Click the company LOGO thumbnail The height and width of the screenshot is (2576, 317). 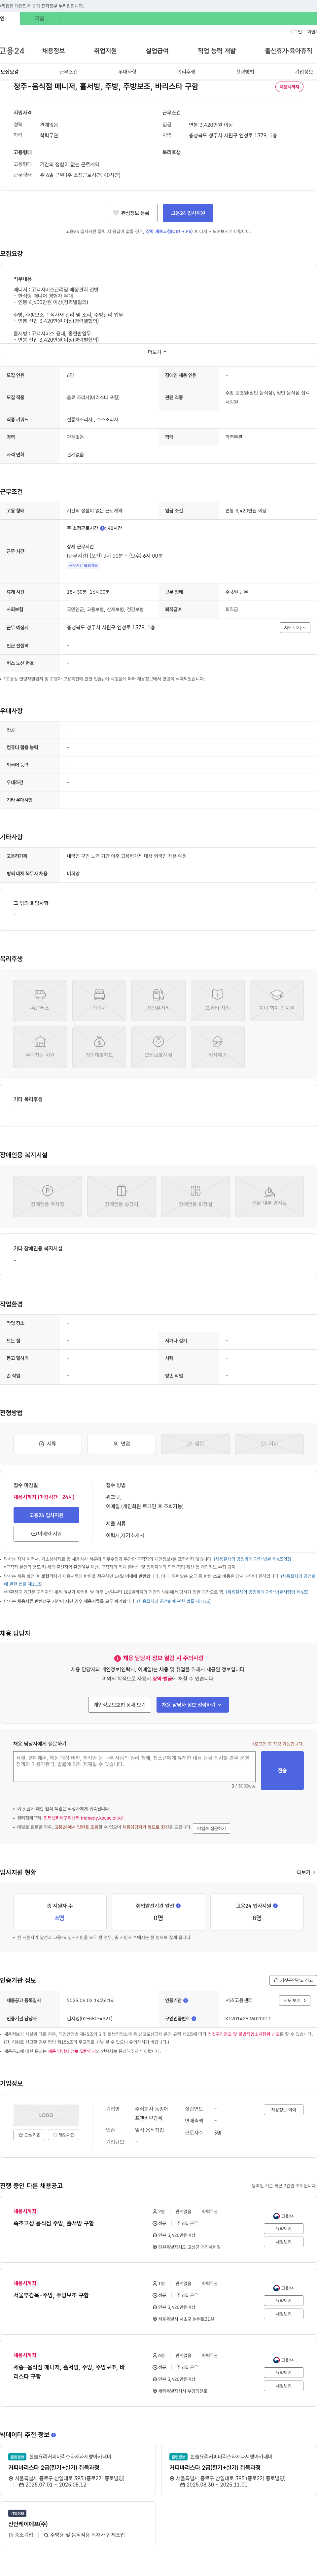click(46, 2115)
